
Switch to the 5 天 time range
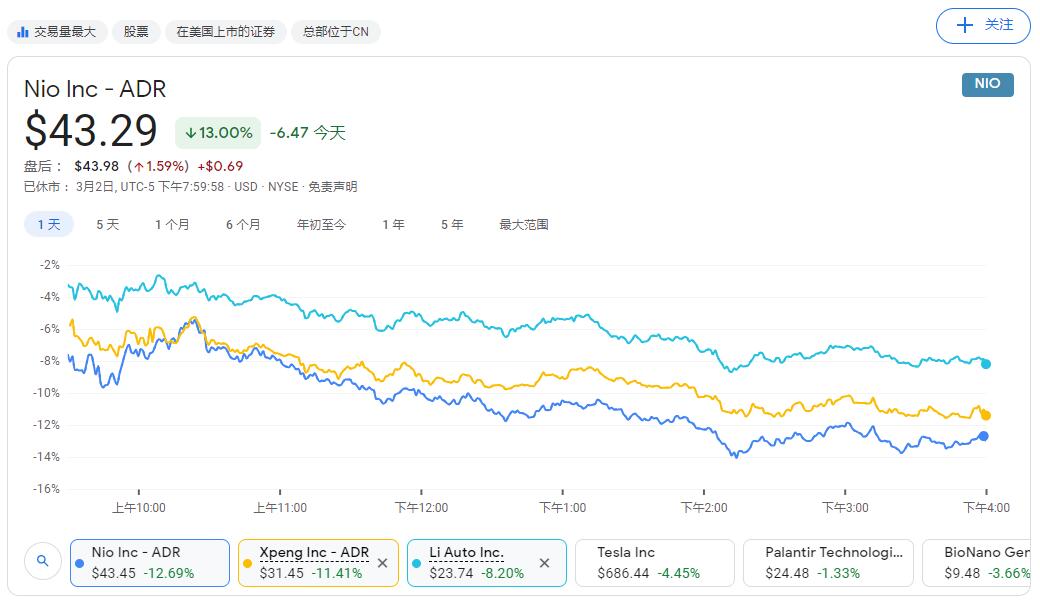107,225
